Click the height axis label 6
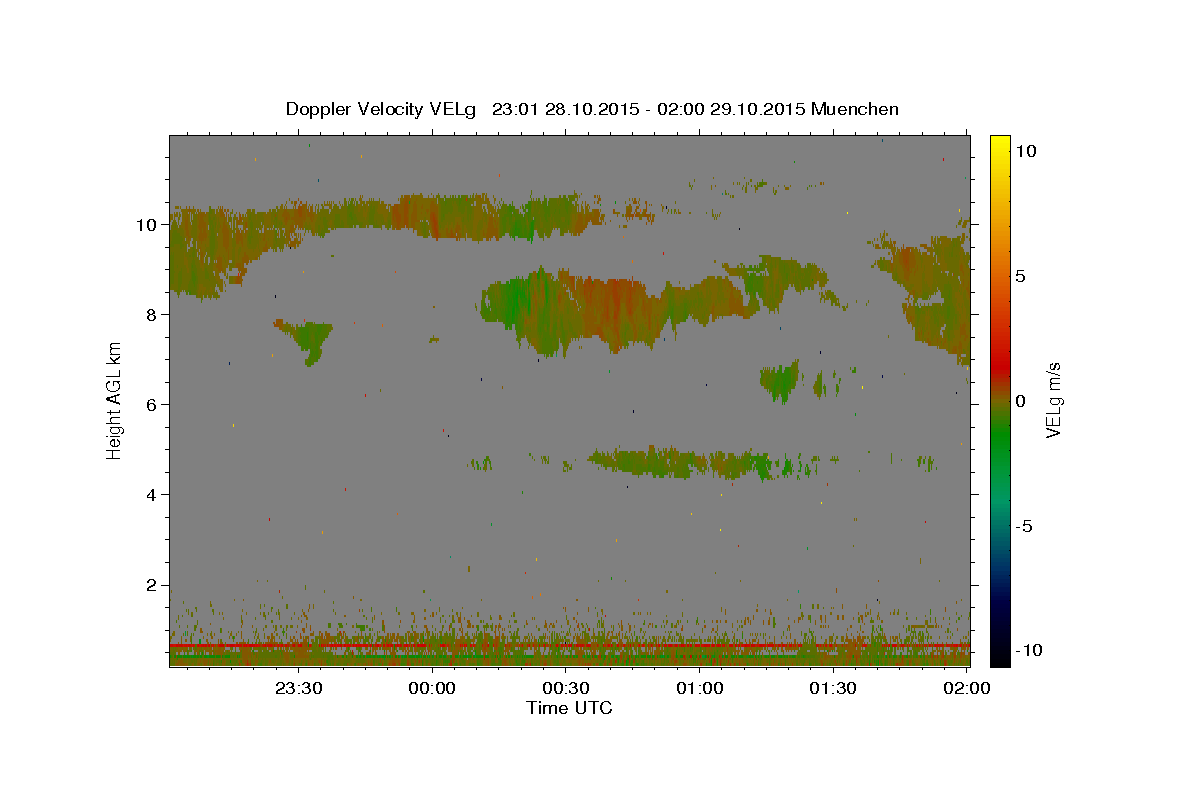Screen dimensions: 1200x800 pyautogui.click(x=153, y=405)
